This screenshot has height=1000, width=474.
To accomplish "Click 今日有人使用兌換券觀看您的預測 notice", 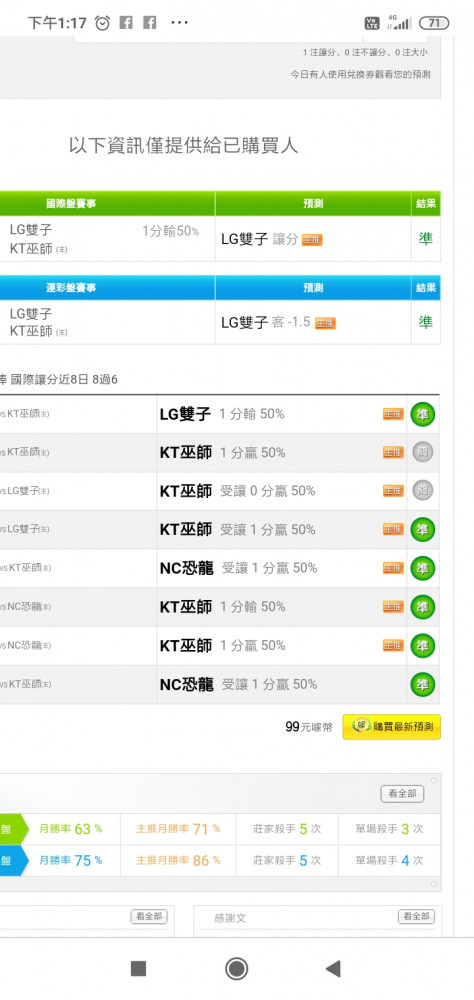I will point(360,75).
